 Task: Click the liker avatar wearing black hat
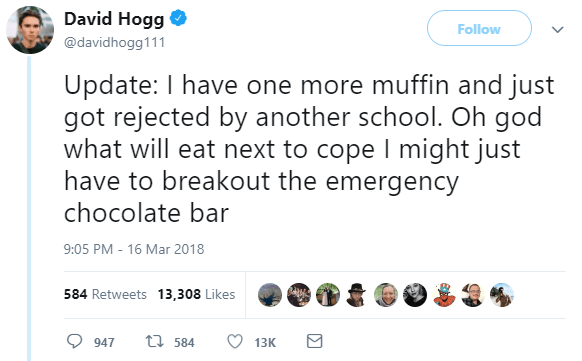pyautogui.click(x=357, y=295)
